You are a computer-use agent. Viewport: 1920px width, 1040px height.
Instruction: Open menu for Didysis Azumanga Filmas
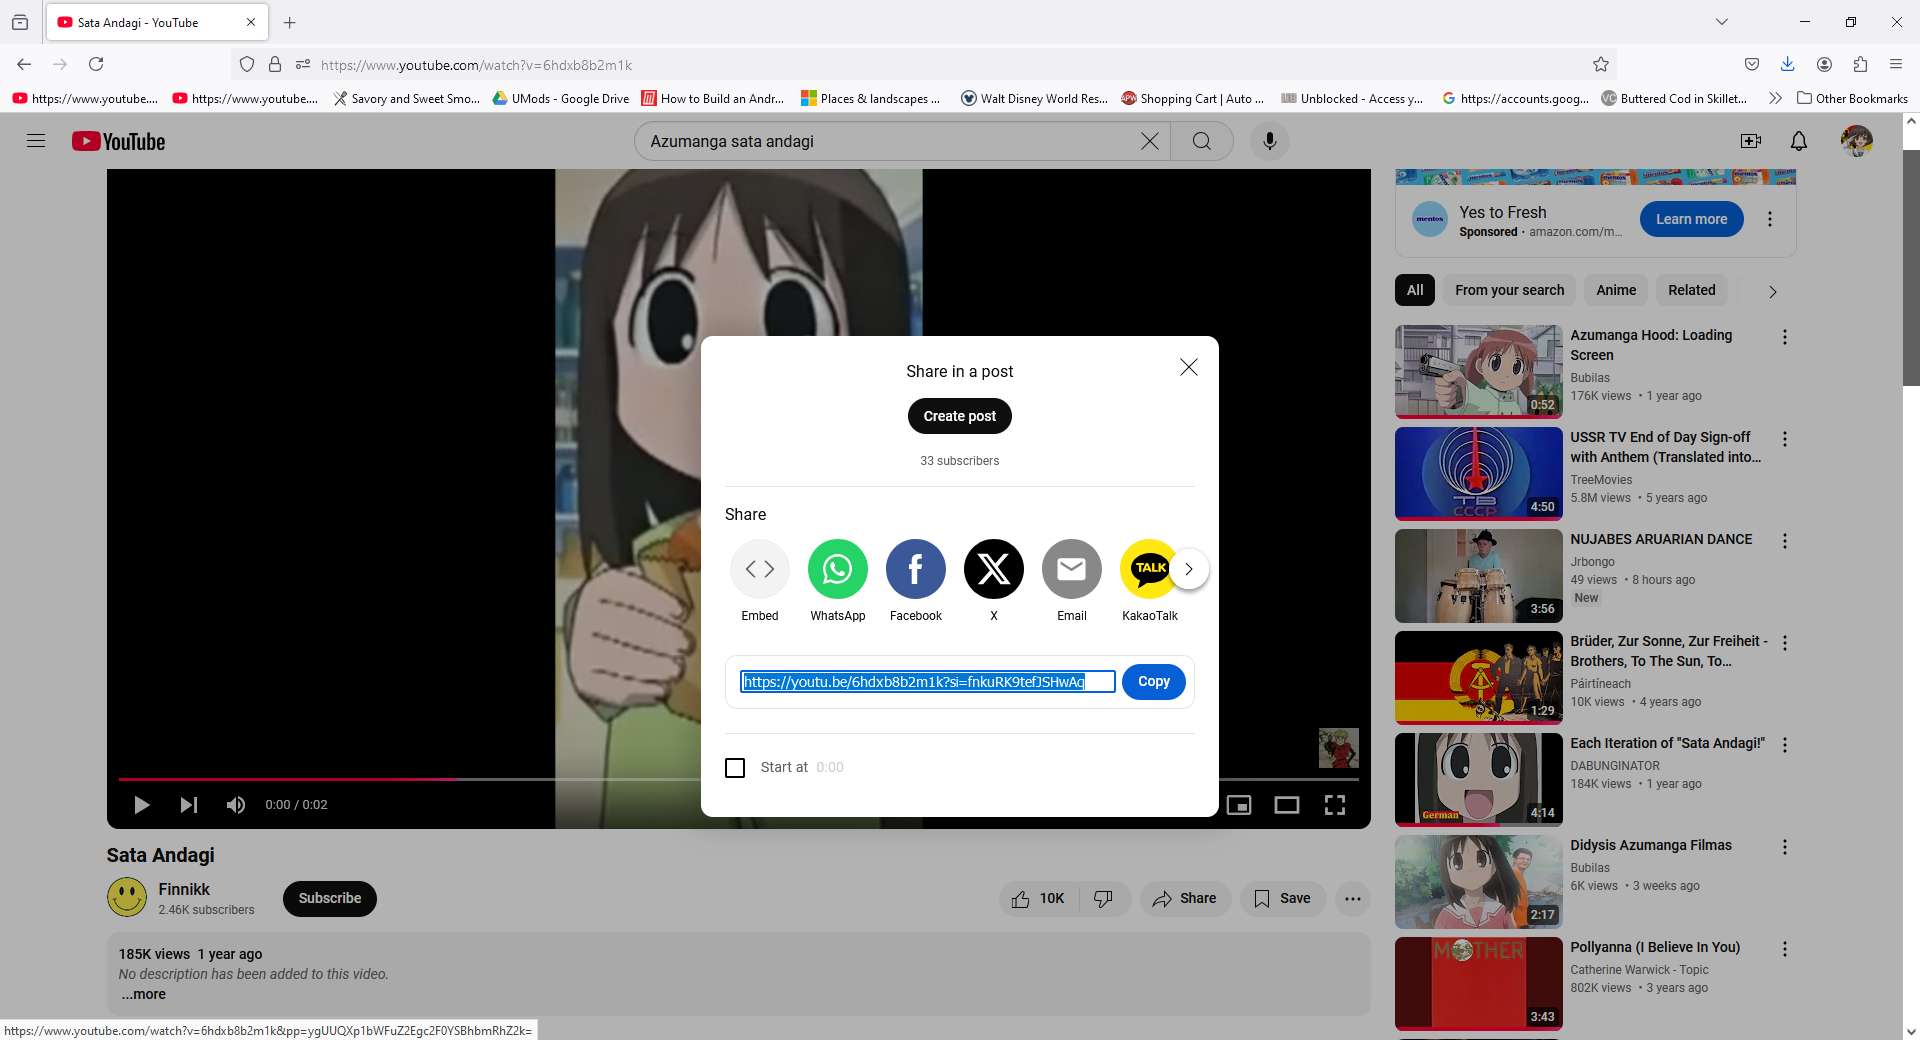(x=1785, y=848)
